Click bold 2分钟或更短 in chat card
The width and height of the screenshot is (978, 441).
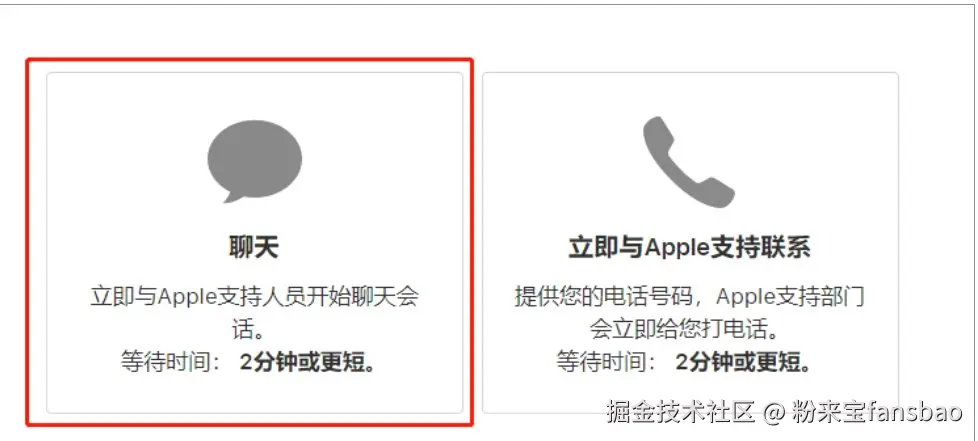click(303, 362)
